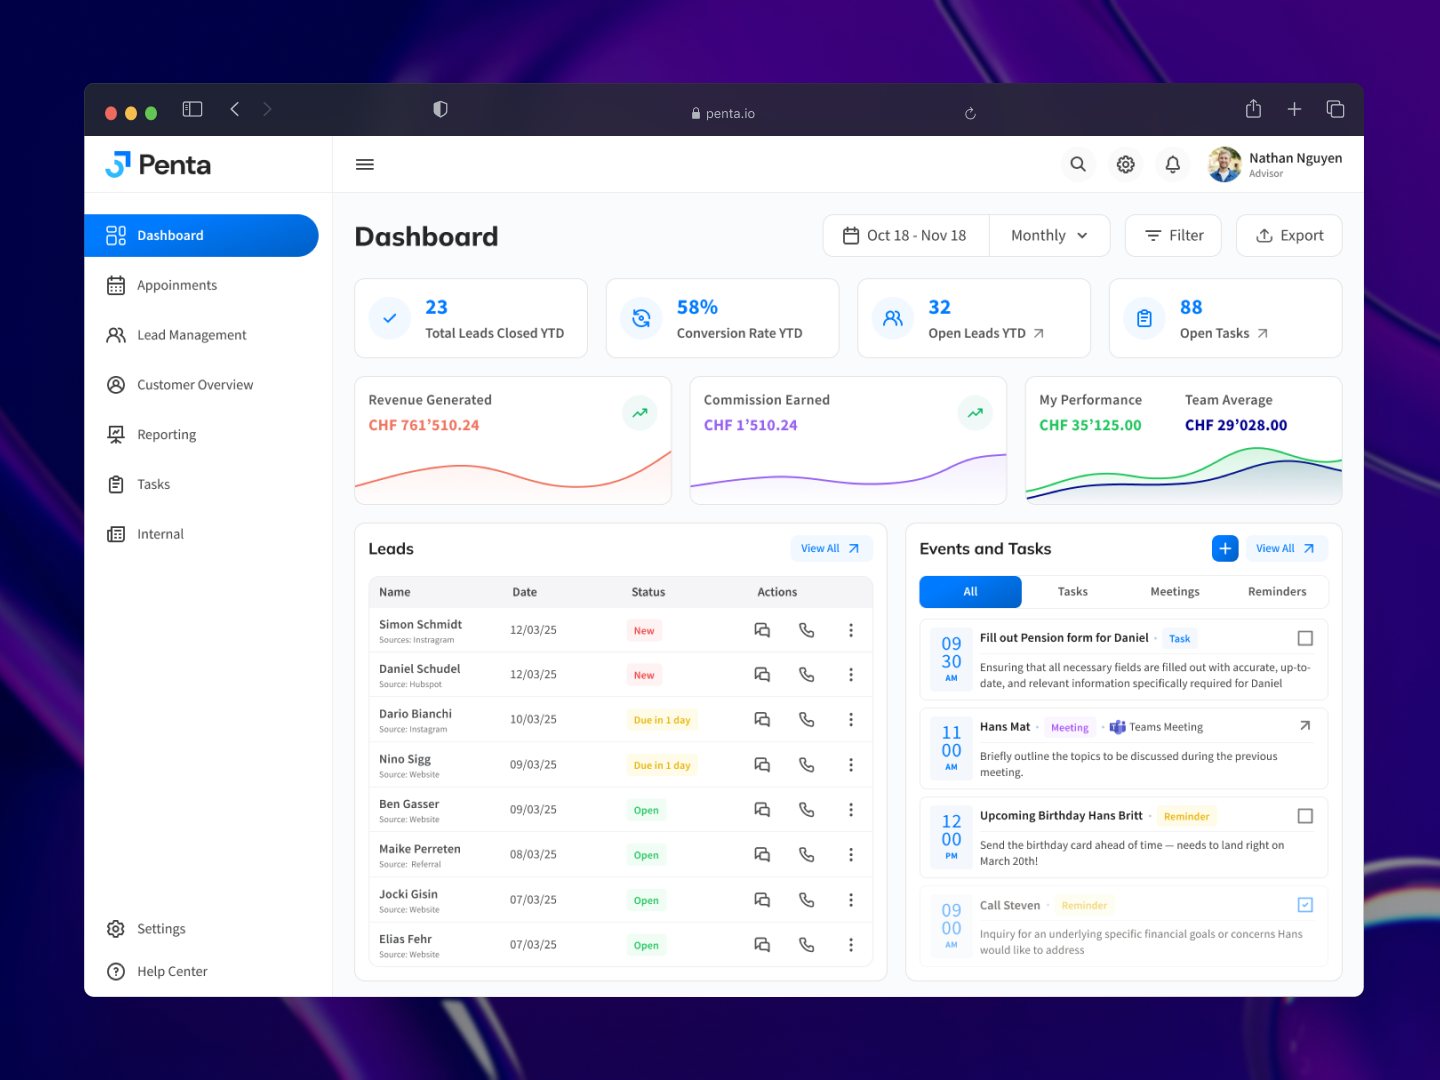Uncheck the completed Call Steven reminder
Screen dimensions: 1440x1080
1305,904
